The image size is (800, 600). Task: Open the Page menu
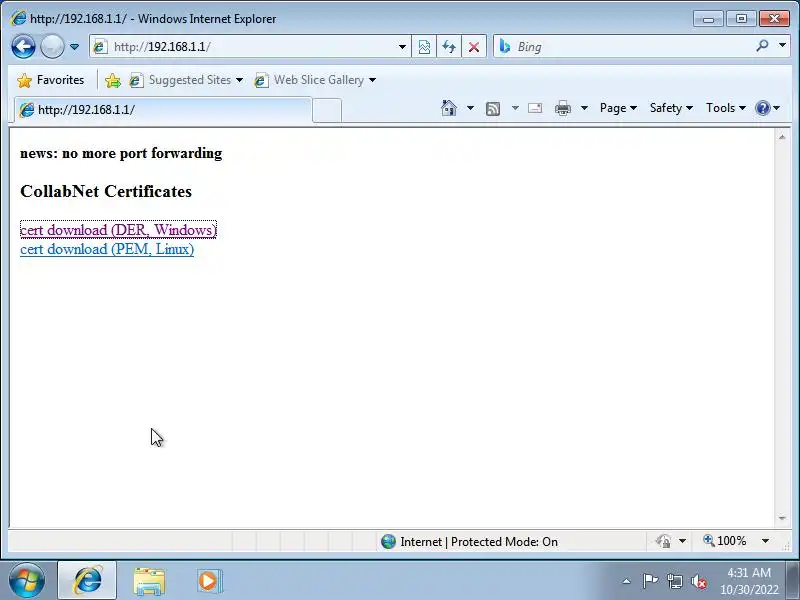tap(618, 108)
